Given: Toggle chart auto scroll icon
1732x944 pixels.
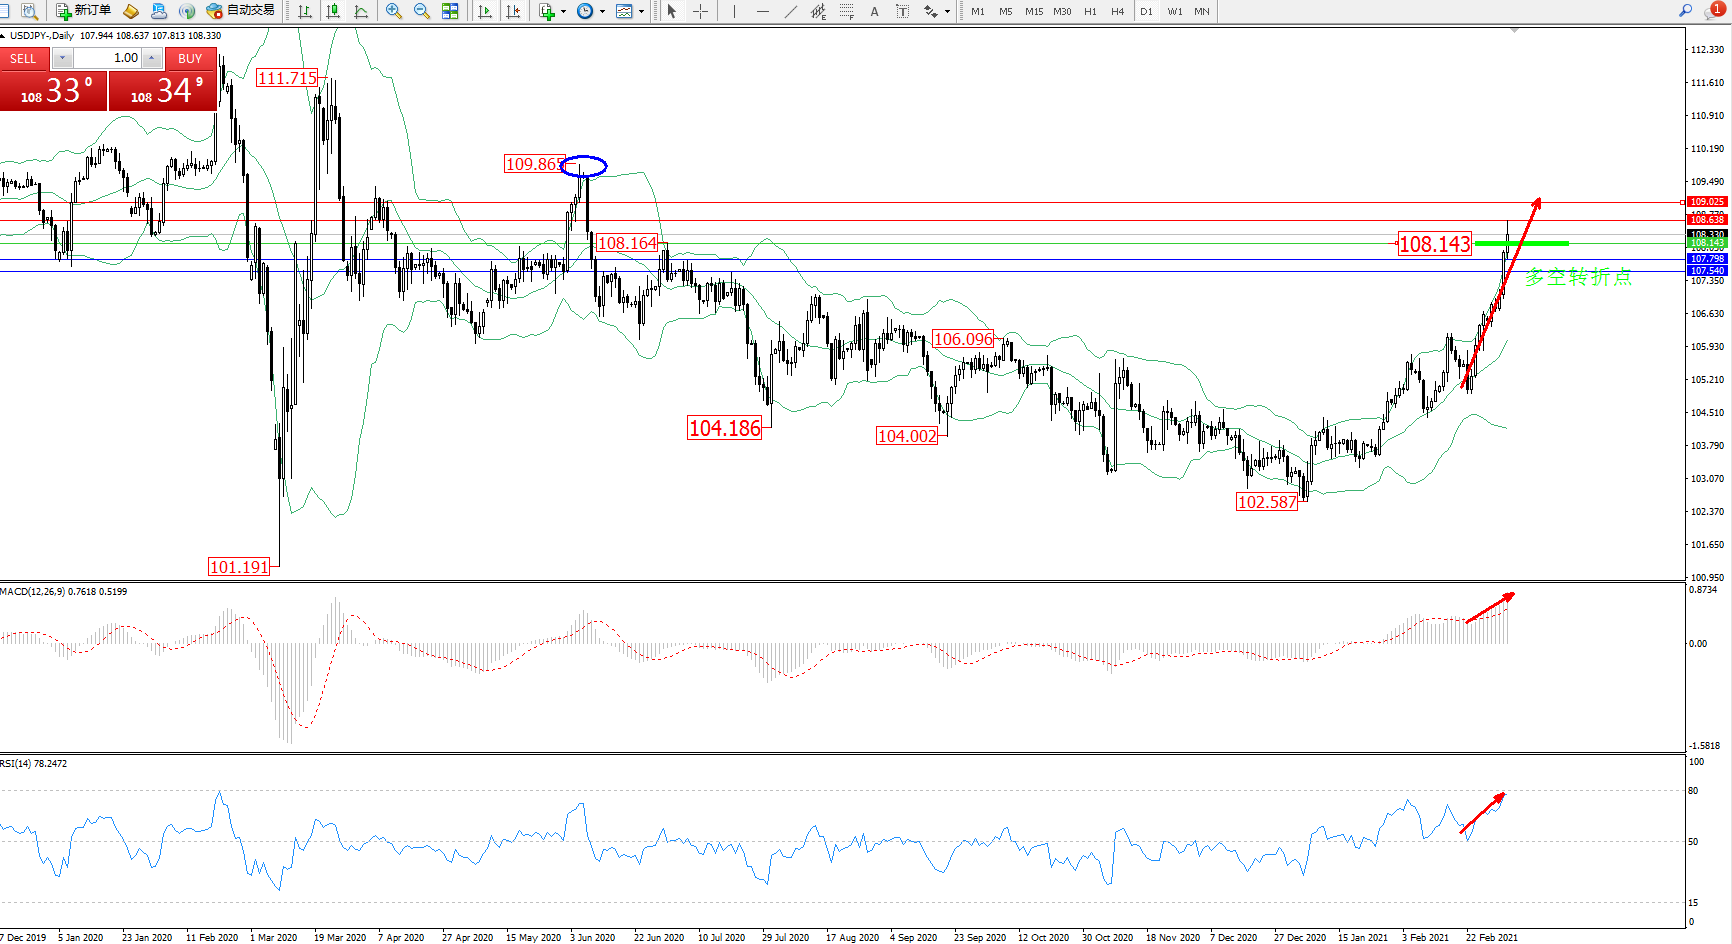Looking at the screenshot, I should point(485,11).
